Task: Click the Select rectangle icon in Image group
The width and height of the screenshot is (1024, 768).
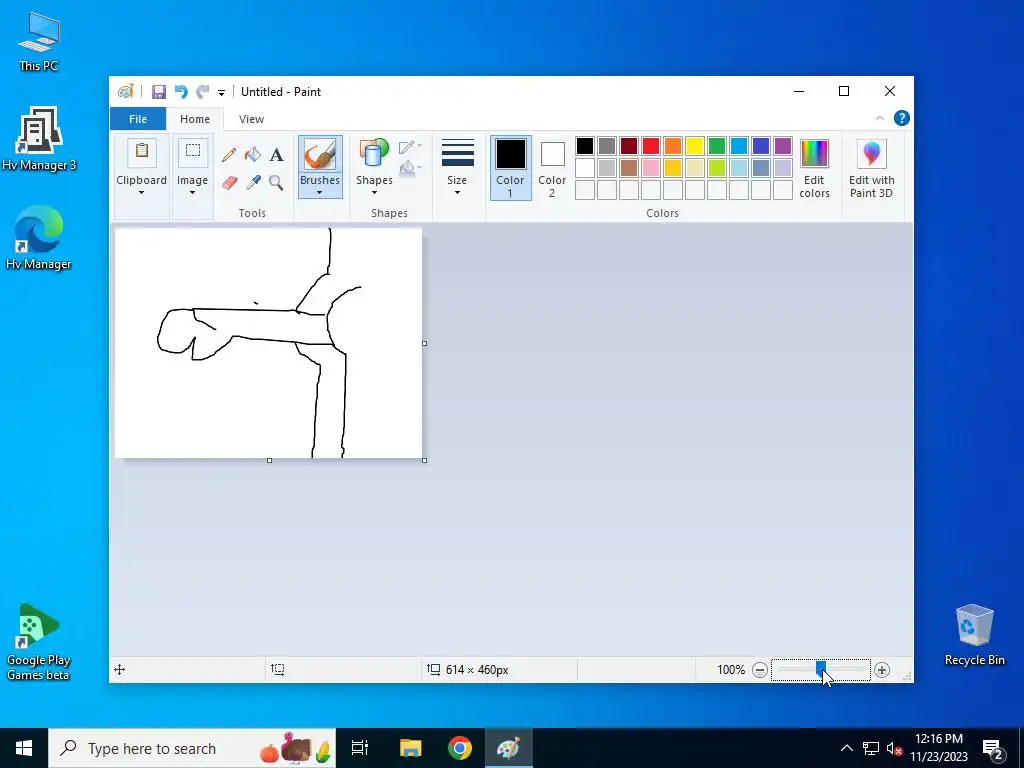Action: pos(193,152)
